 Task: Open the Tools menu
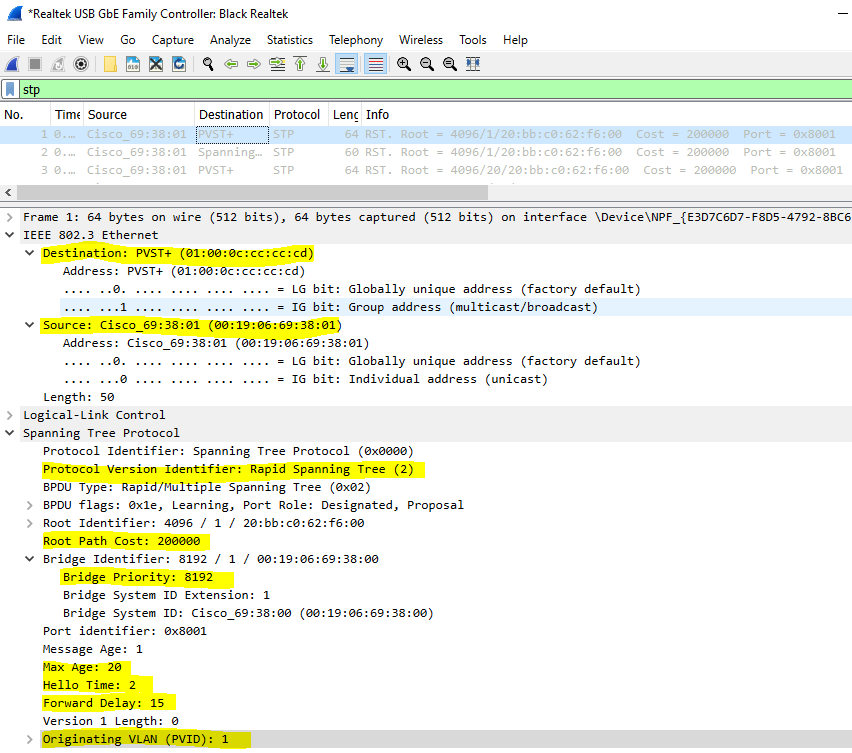473,40
